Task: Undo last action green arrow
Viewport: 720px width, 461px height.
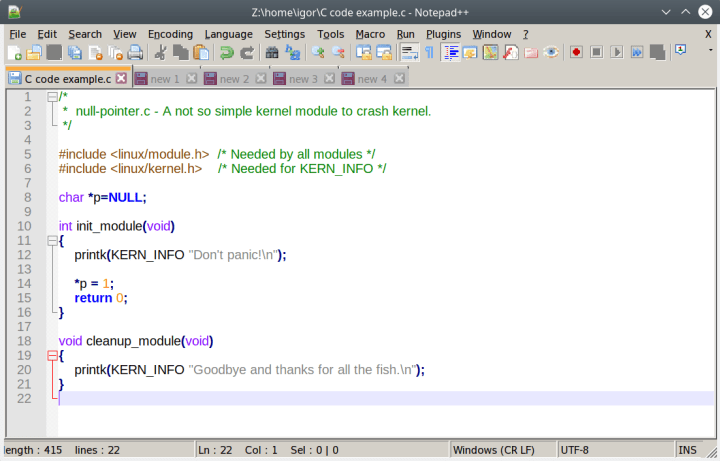Action: pyautogui.click(x=226, y=52)
